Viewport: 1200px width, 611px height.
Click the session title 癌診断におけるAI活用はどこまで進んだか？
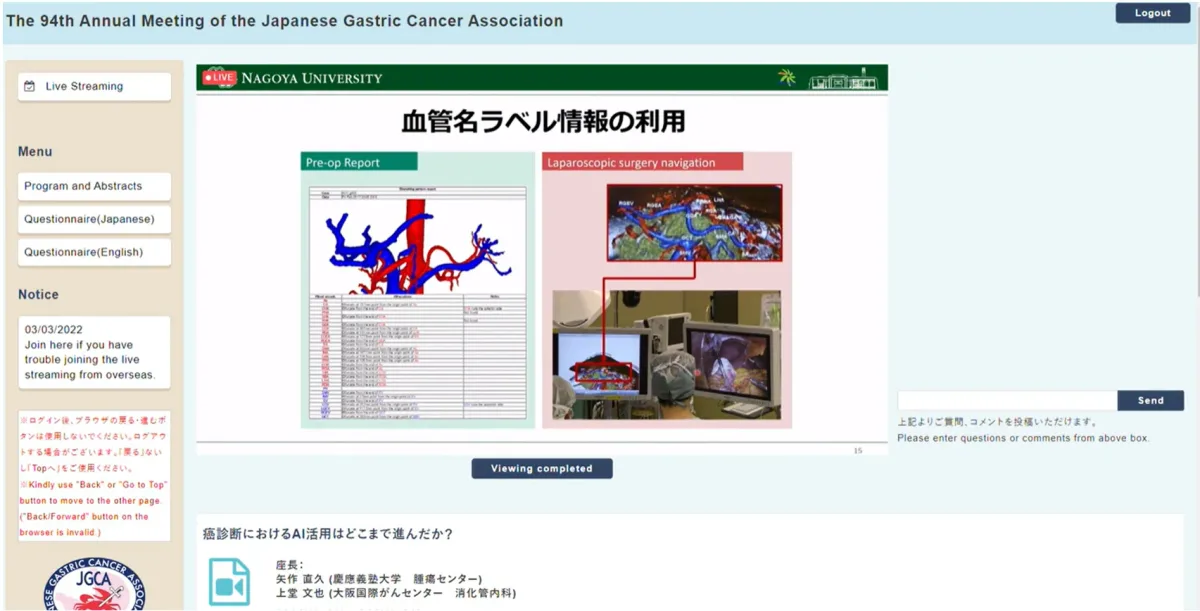click(328, 534)
